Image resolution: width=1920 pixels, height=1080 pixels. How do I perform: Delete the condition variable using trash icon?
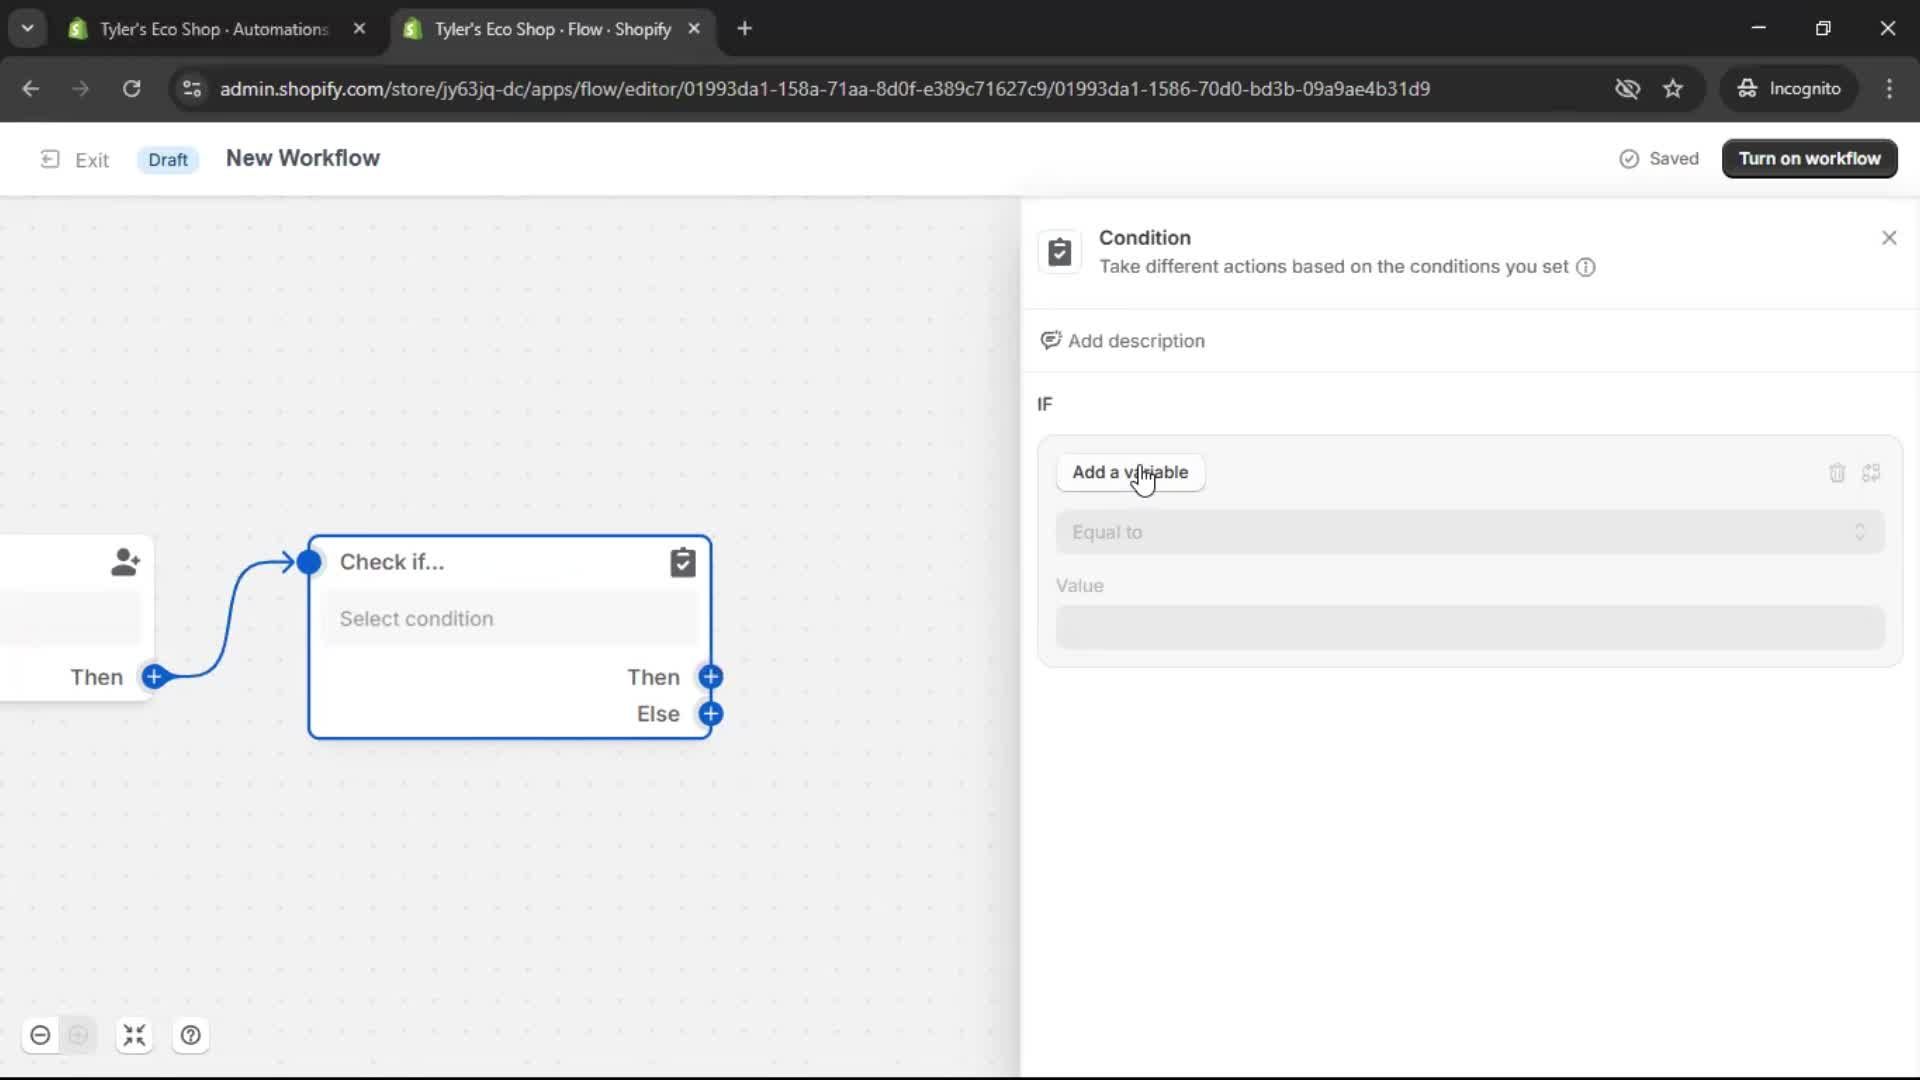pos(1837,472)
